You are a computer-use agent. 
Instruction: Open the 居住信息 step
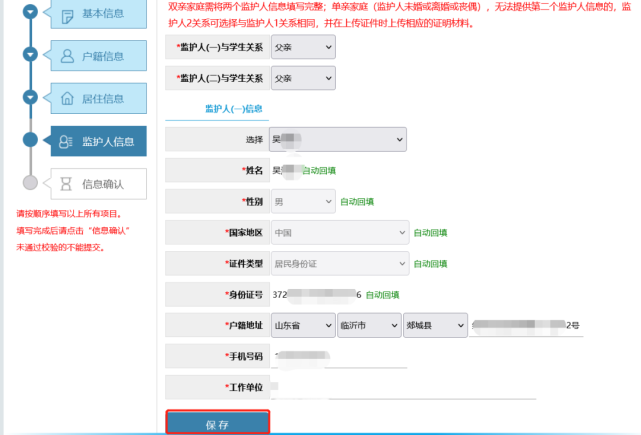click(99, 99)
